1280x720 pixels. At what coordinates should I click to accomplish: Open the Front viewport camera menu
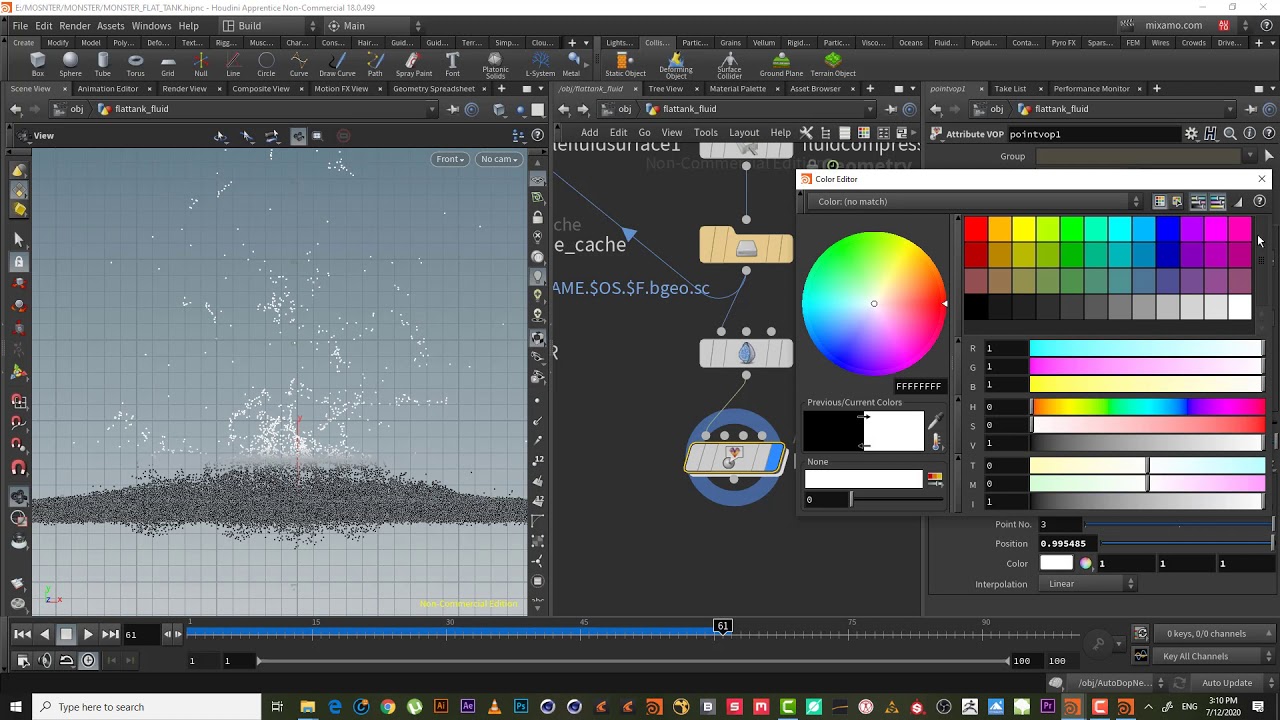[x=450, y=159]
